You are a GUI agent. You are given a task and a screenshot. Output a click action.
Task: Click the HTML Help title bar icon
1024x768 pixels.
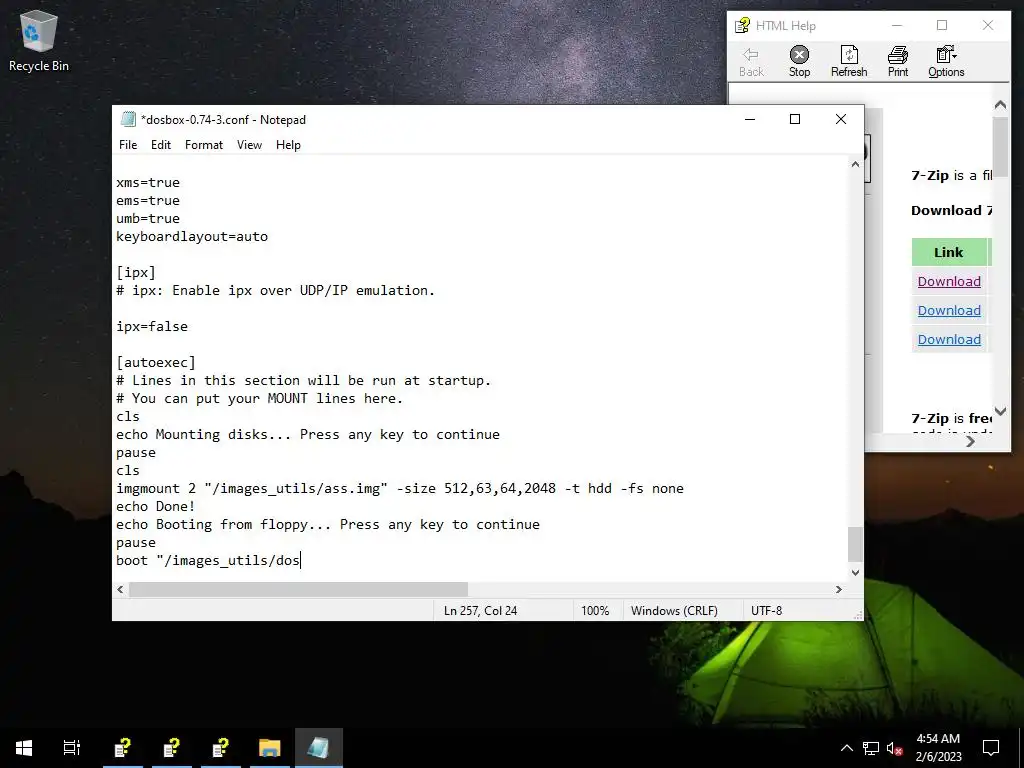pos(743,25)
